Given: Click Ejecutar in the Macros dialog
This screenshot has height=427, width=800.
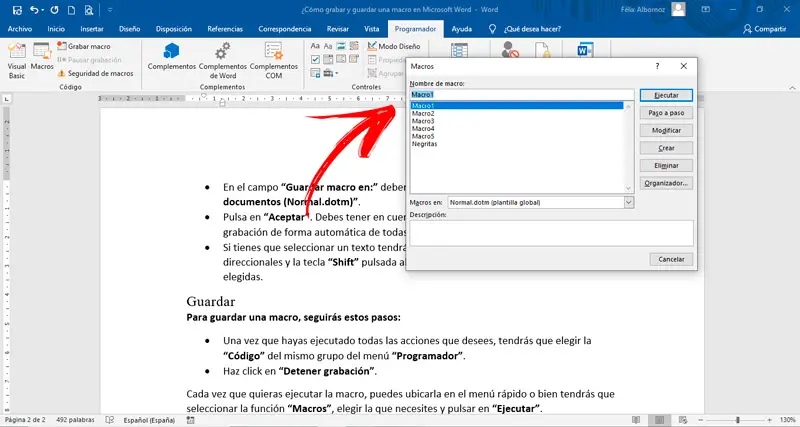Looking at the screenshot, I should pyautogui.click(x=666, y=95).
